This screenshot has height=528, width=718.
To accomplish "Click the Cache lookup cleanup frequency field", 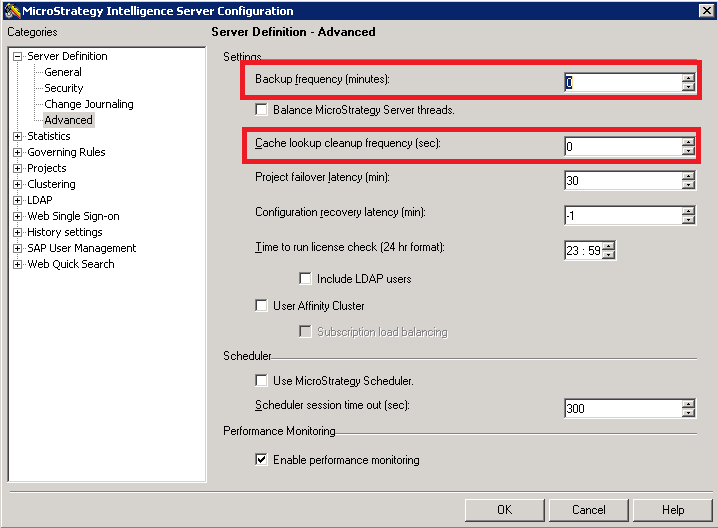I will pyautogui.click(x=623, y=147).
